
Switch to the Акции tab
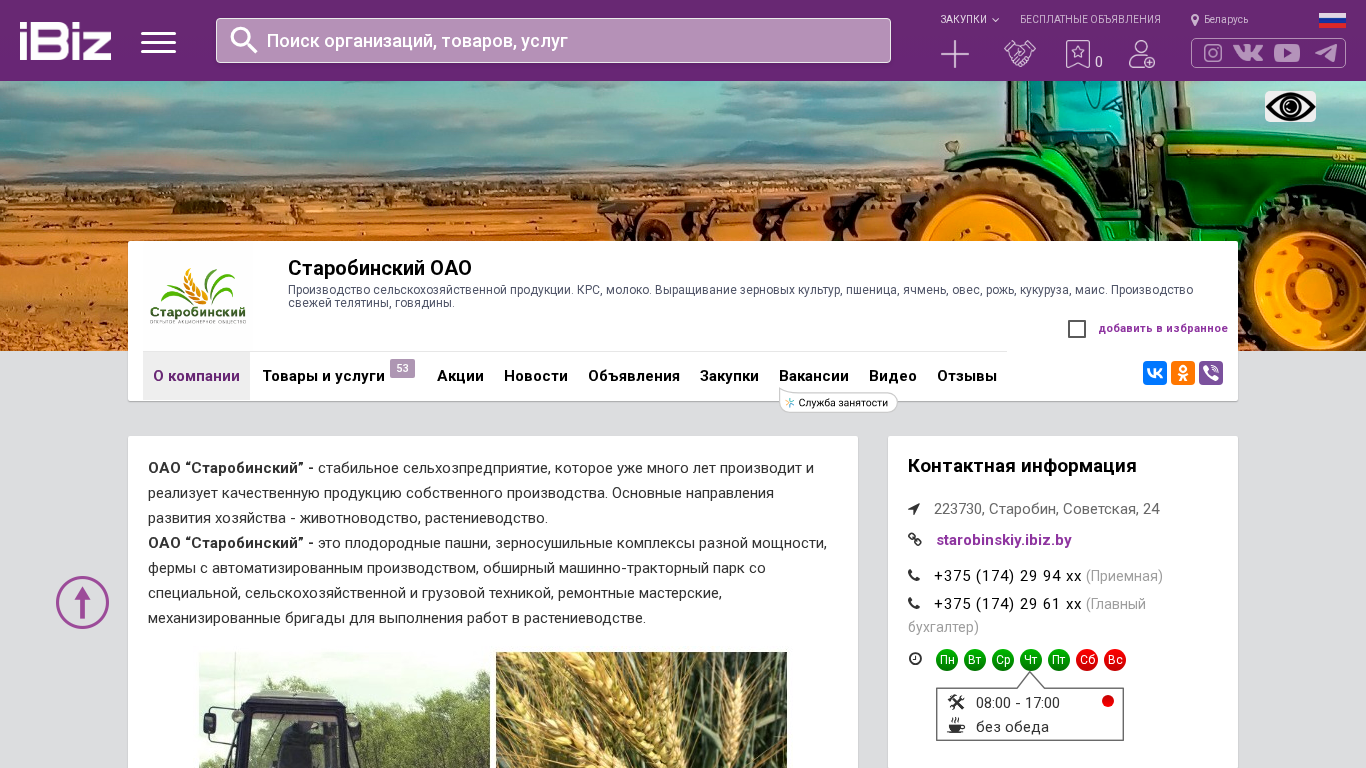tap(460, 376)
